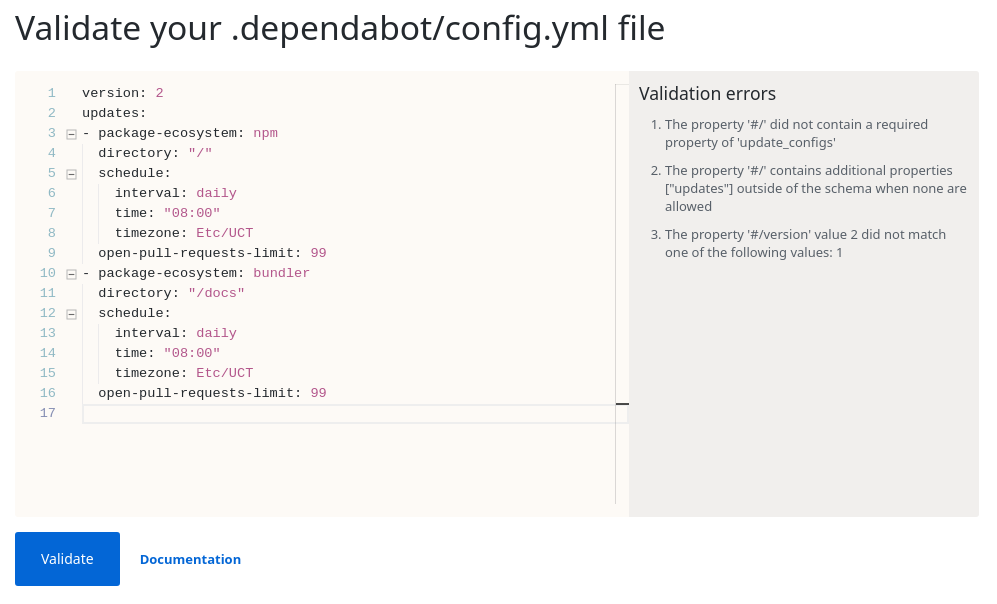Collapse the schedule fold on line 5

pyautogui.click(x=71, y=174)
